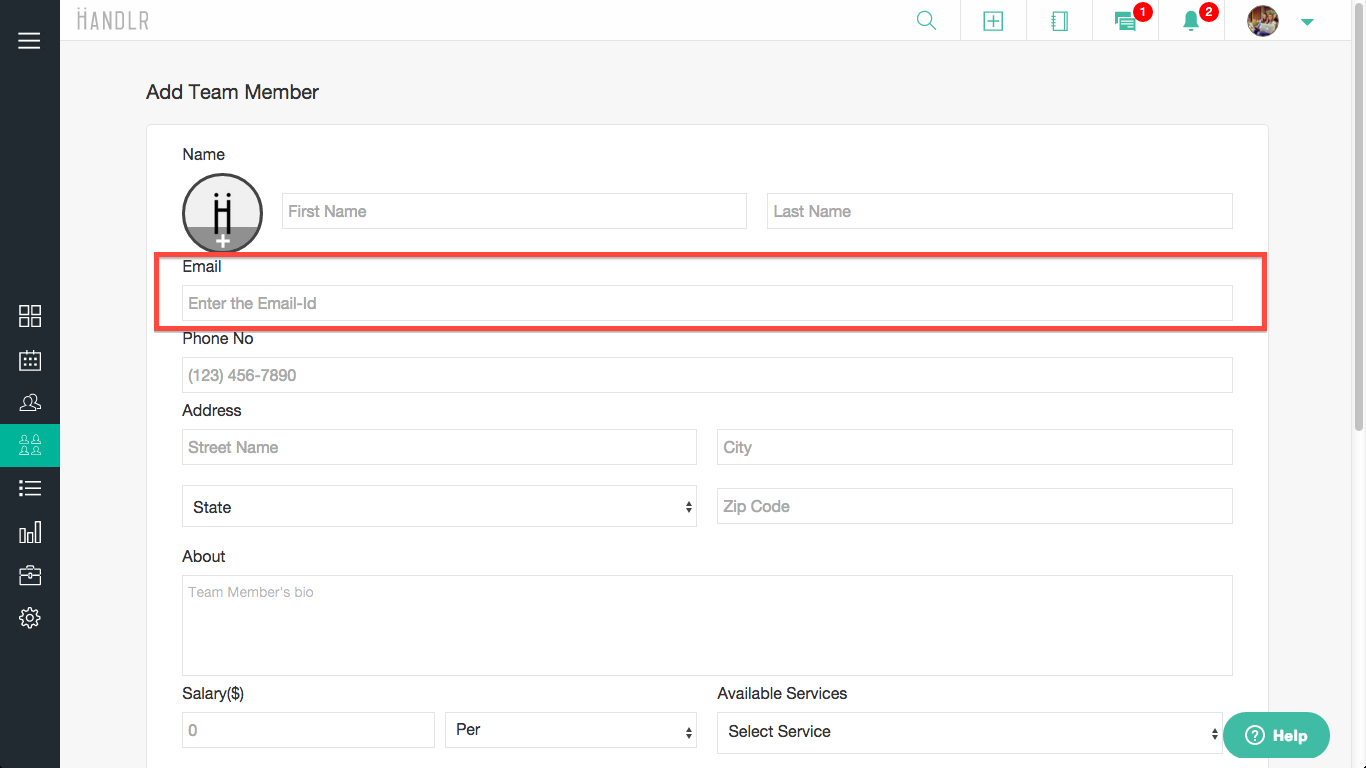
Task: Open the bar chart reports icon
Action: pyautogui.click(x=30, y=532)
